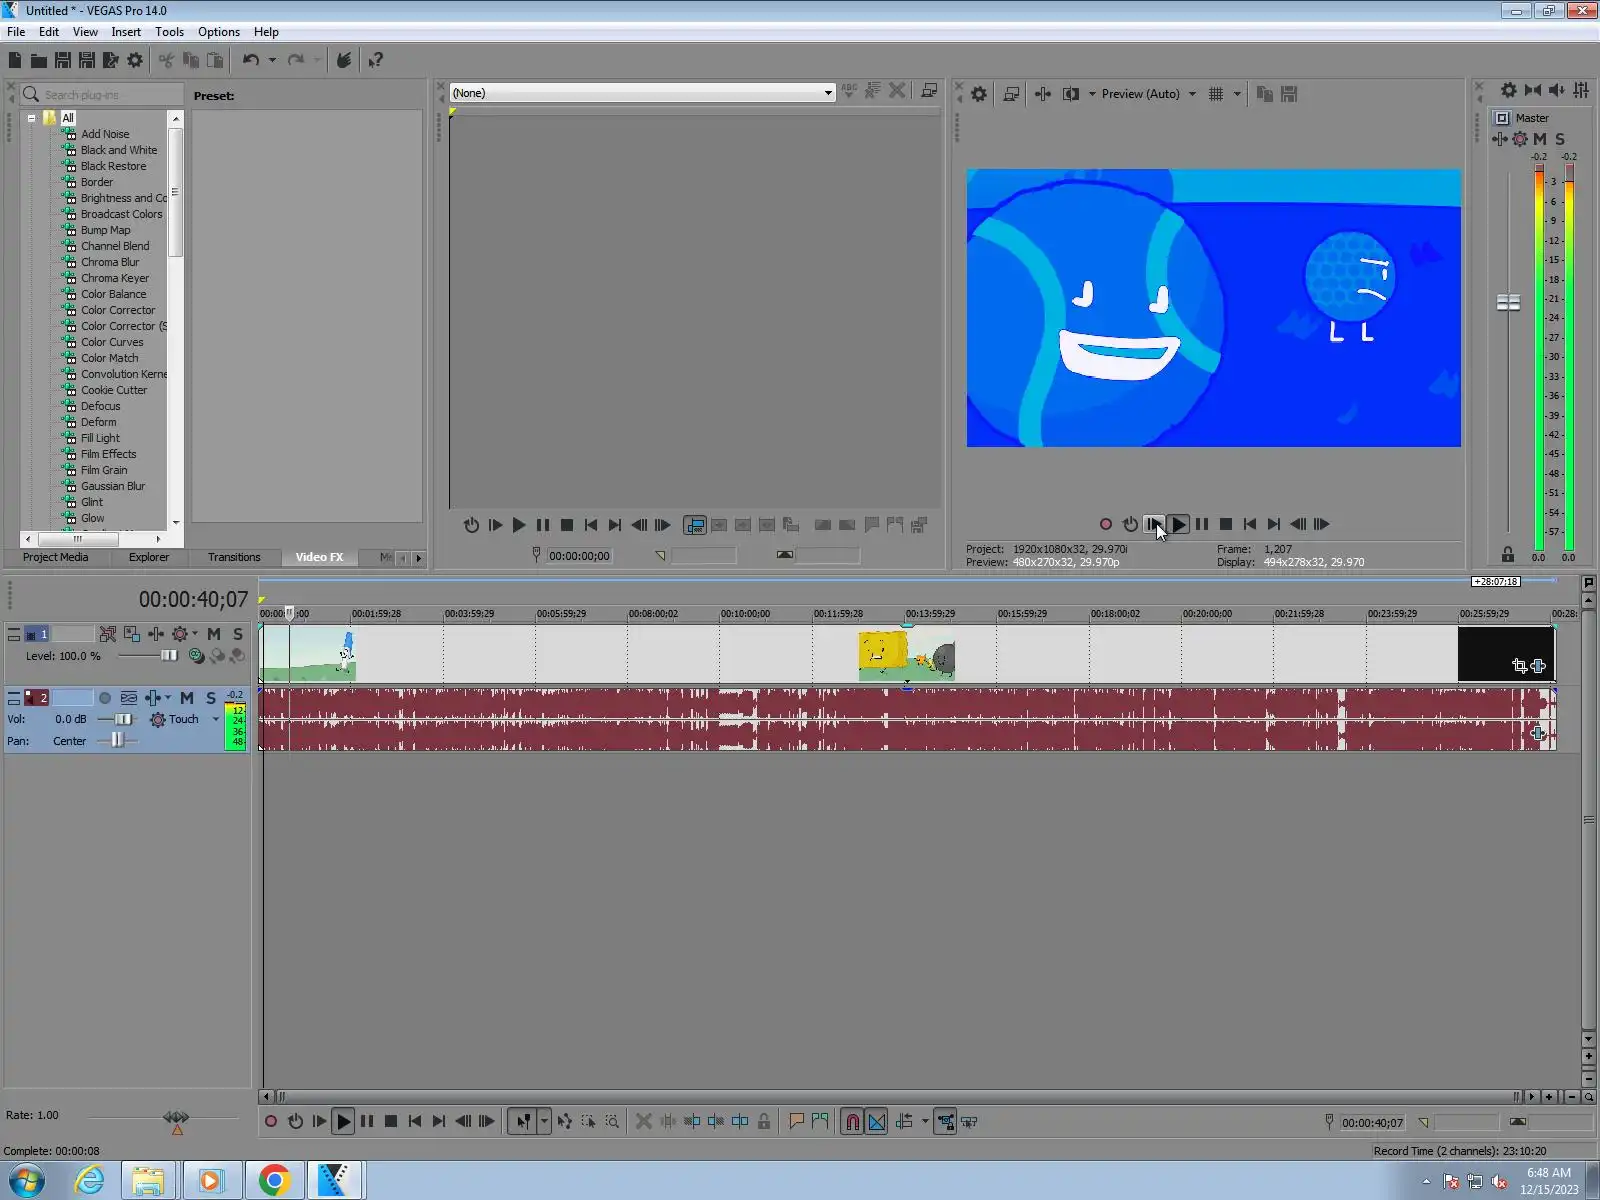Select the Selection Edit tool
Viewport: 1600px width, 1200px height.
pos(588,1122)
